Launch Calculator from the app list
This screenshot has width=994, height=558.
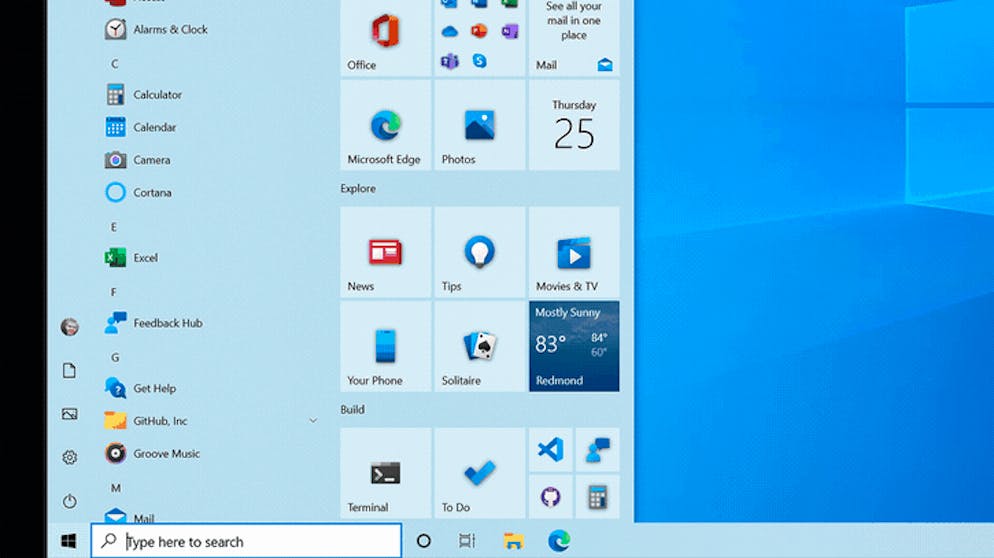(x=144, y=94)
